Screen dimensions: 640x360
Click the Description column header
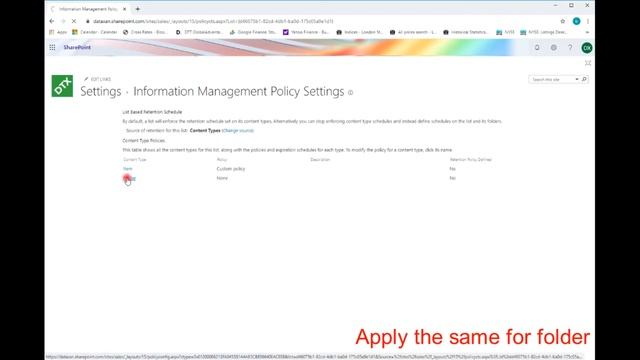320,160
